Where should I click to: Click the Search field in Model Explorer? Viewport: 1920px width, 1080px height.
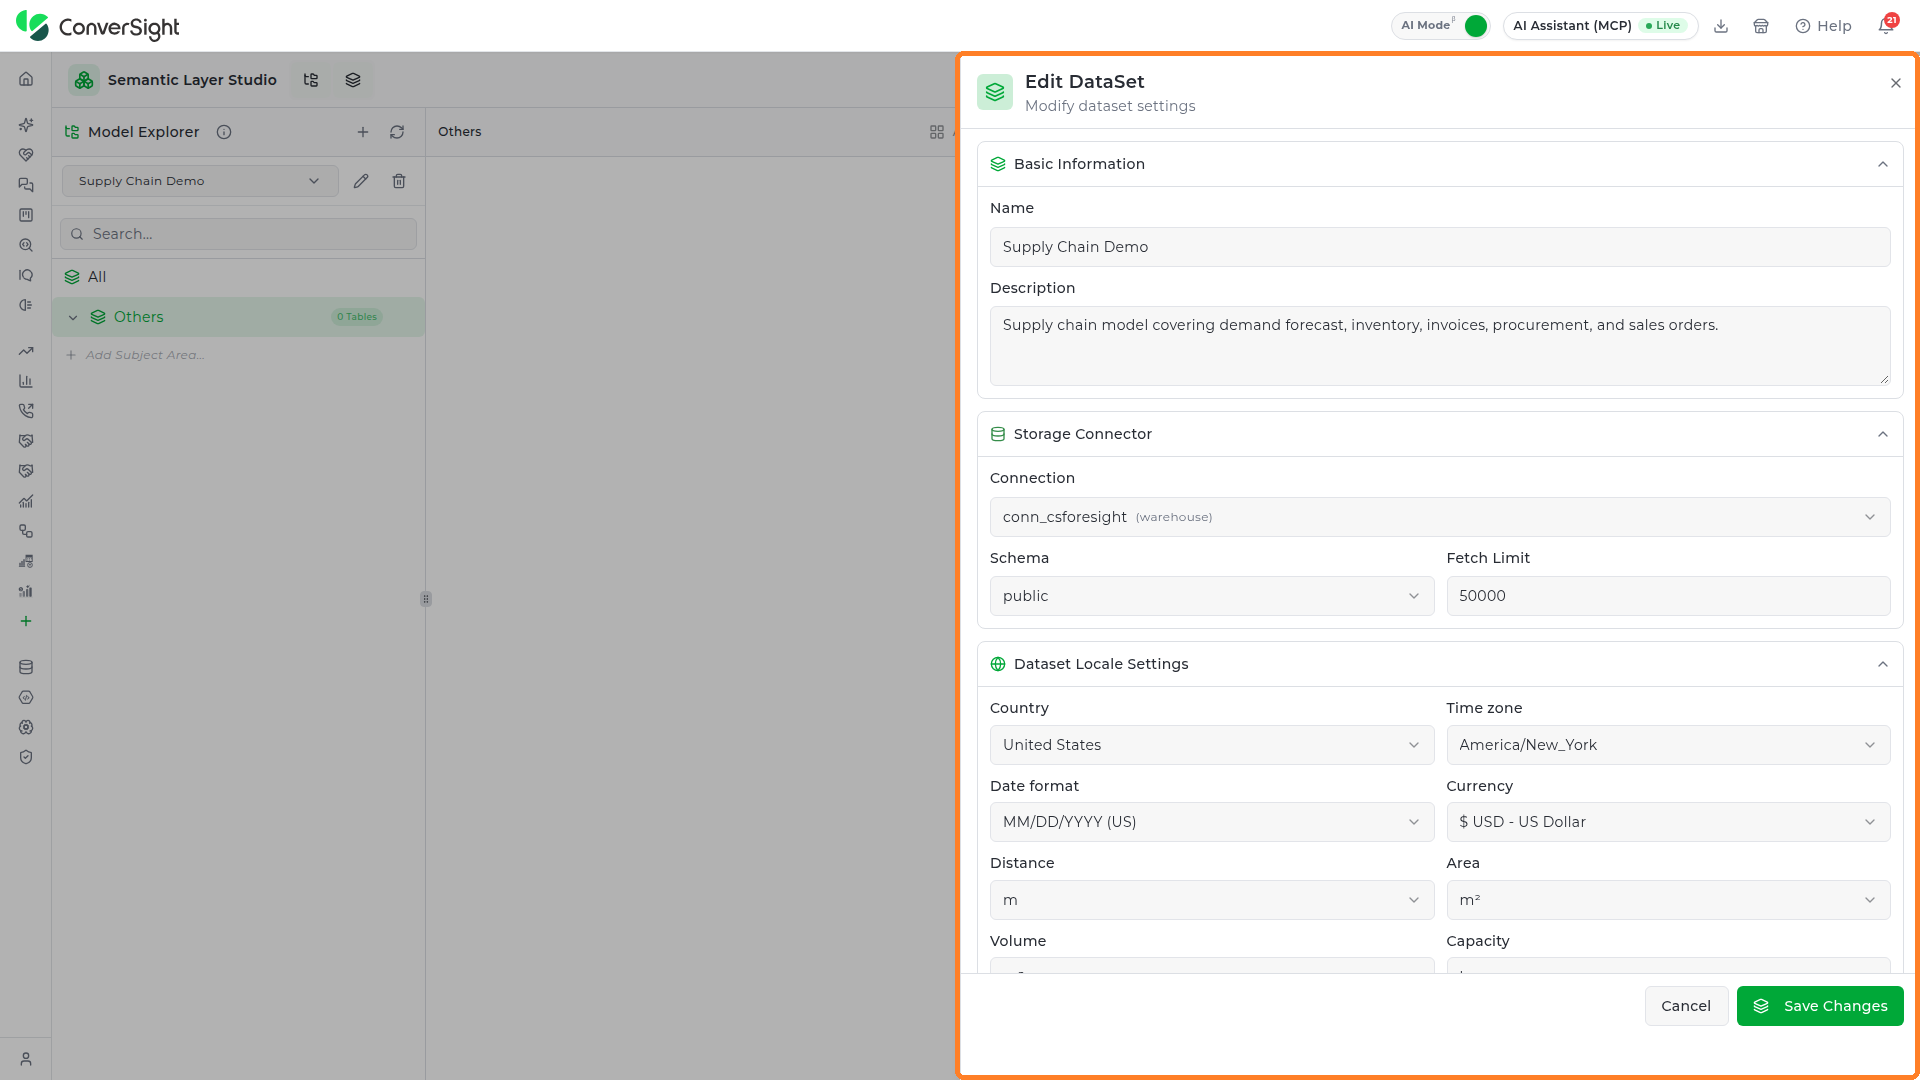(x=238, y=234)
